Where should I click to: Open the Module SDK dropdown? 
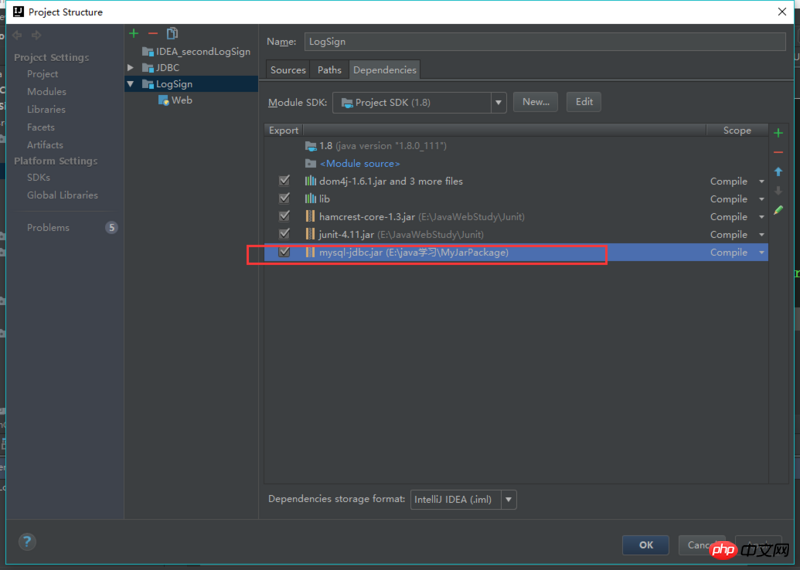498,103
